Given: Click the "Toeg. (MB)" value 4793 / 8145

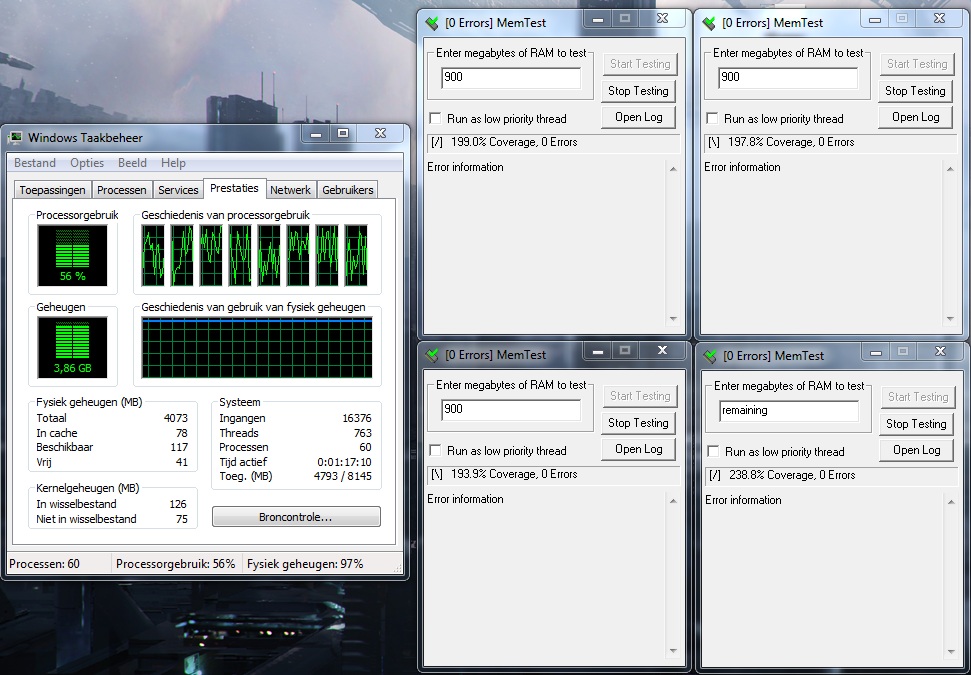Looking at the screenshot, I should (x=342, y=476).
